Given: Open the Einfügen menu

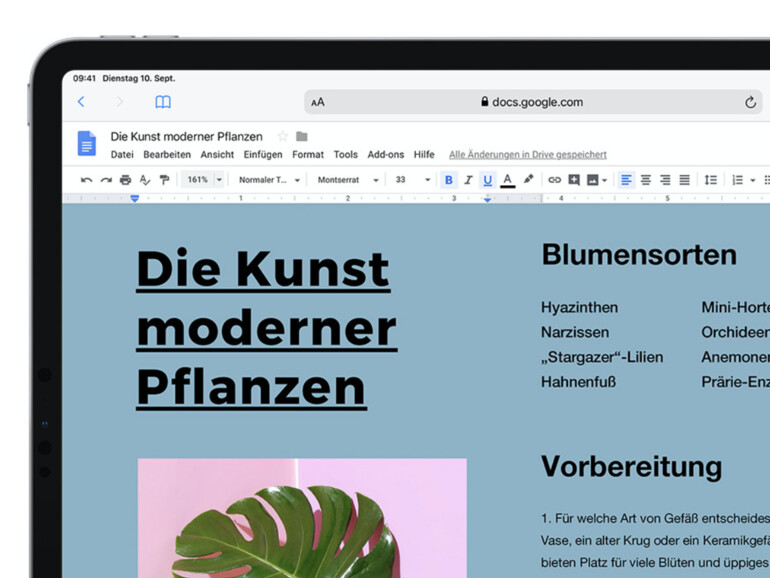Looking at the screenshot, I should tap(263, 155).
